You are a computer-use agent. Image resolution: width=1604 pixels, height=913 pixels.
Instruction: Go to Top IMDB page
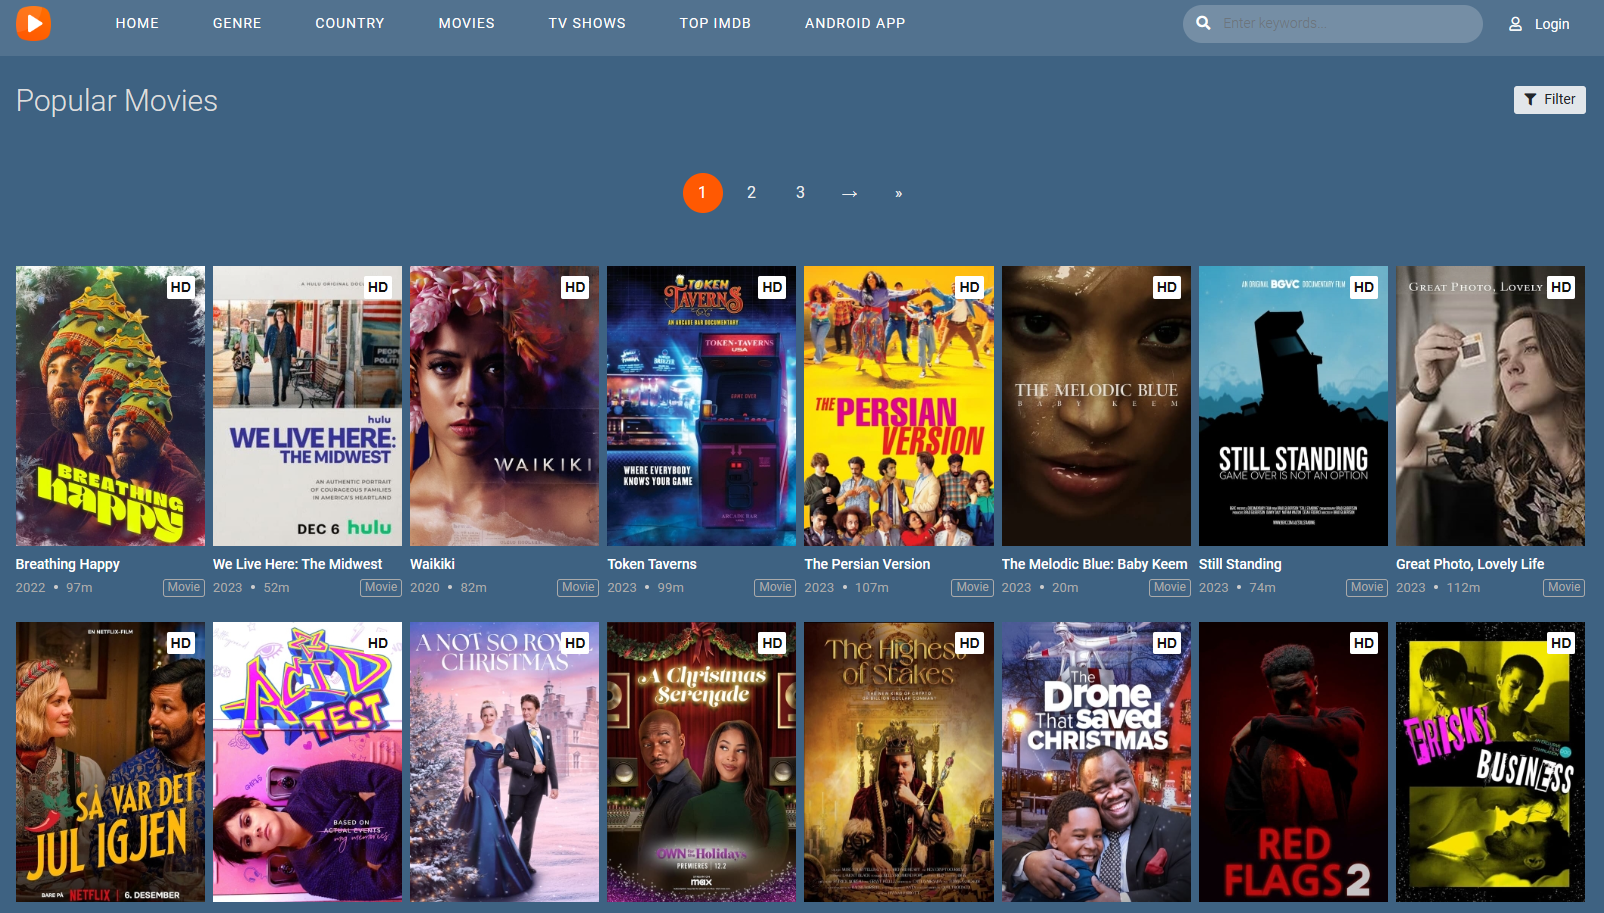click(715, 23)
